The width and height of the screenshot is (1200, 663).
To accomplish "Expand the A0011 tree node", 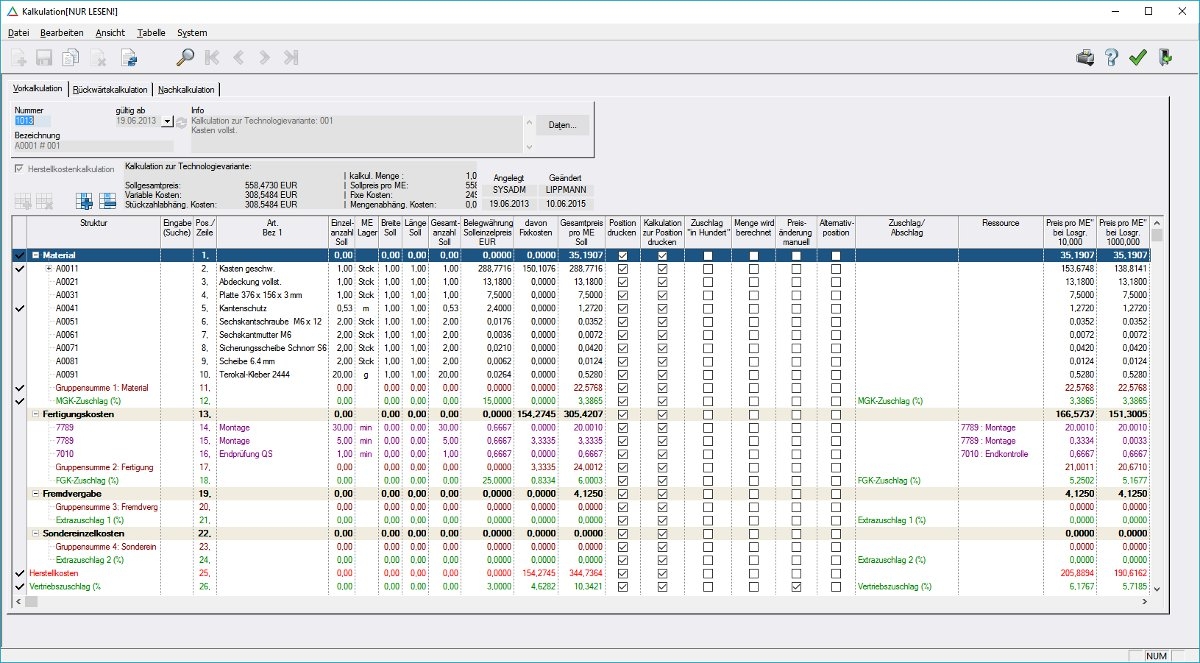I will click(49, 269).
